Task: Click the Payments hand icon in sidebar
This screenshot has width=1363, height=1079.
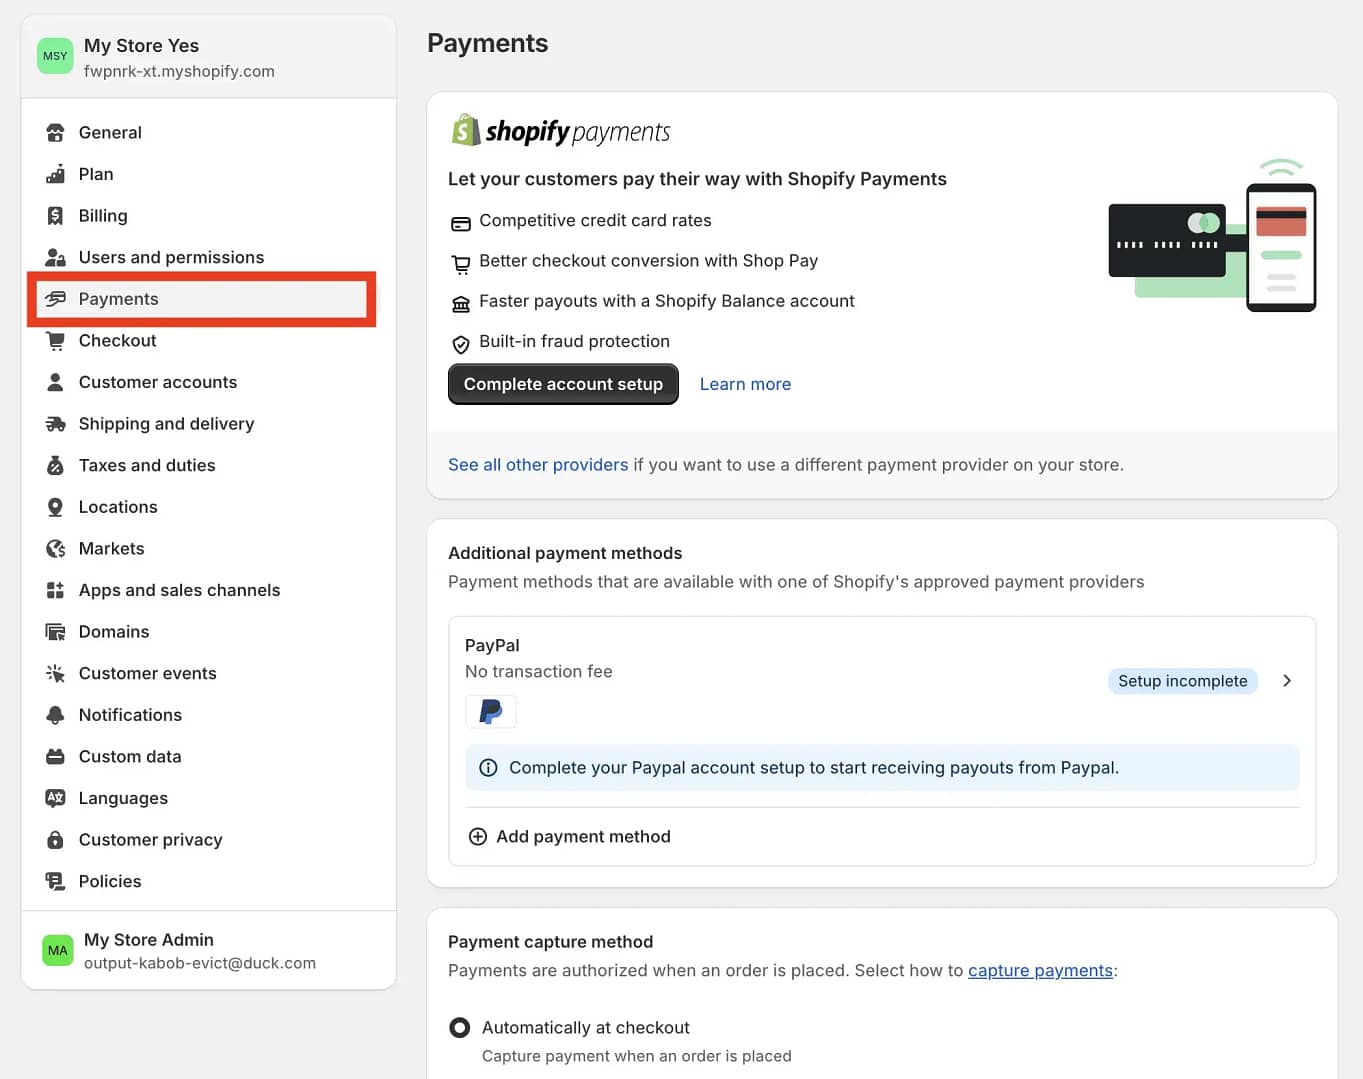Action: pos(55,299)
